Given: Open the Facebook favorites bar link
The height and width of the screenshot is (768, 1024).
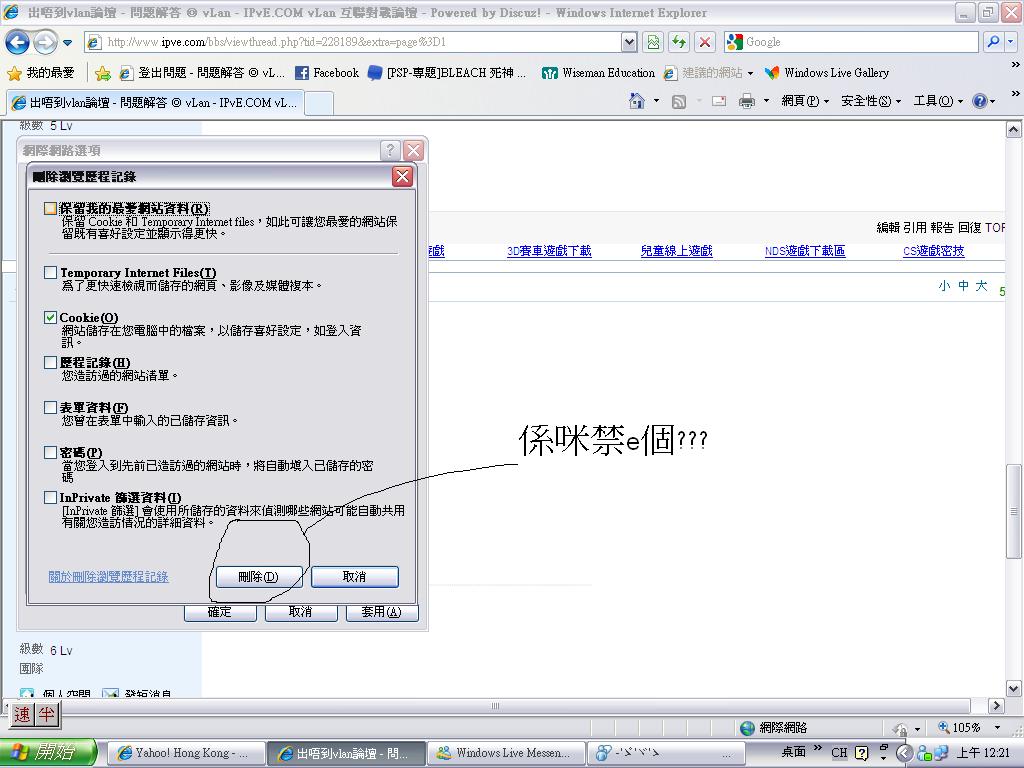Looking at the screenshot, I should [327, 73].
